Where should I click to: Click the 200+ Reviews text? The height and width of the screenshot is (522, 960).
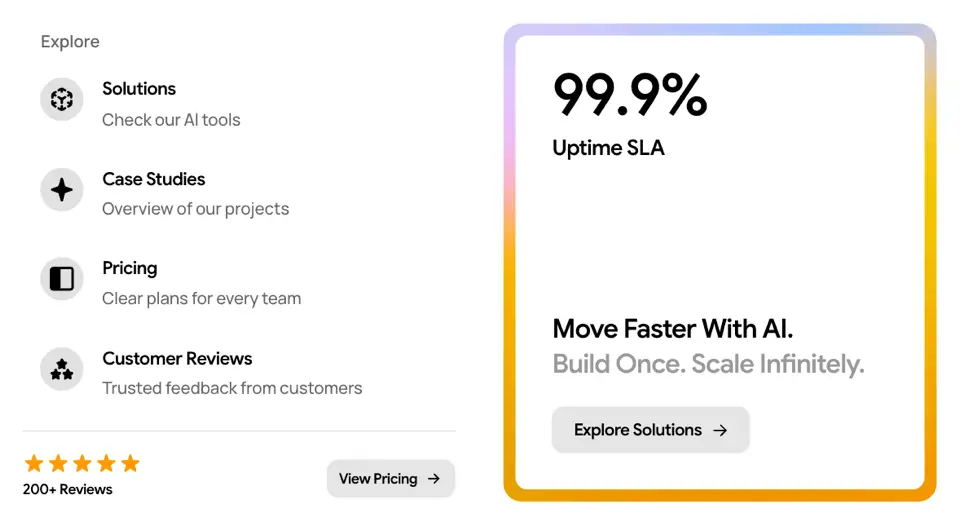tap(67, 490)
